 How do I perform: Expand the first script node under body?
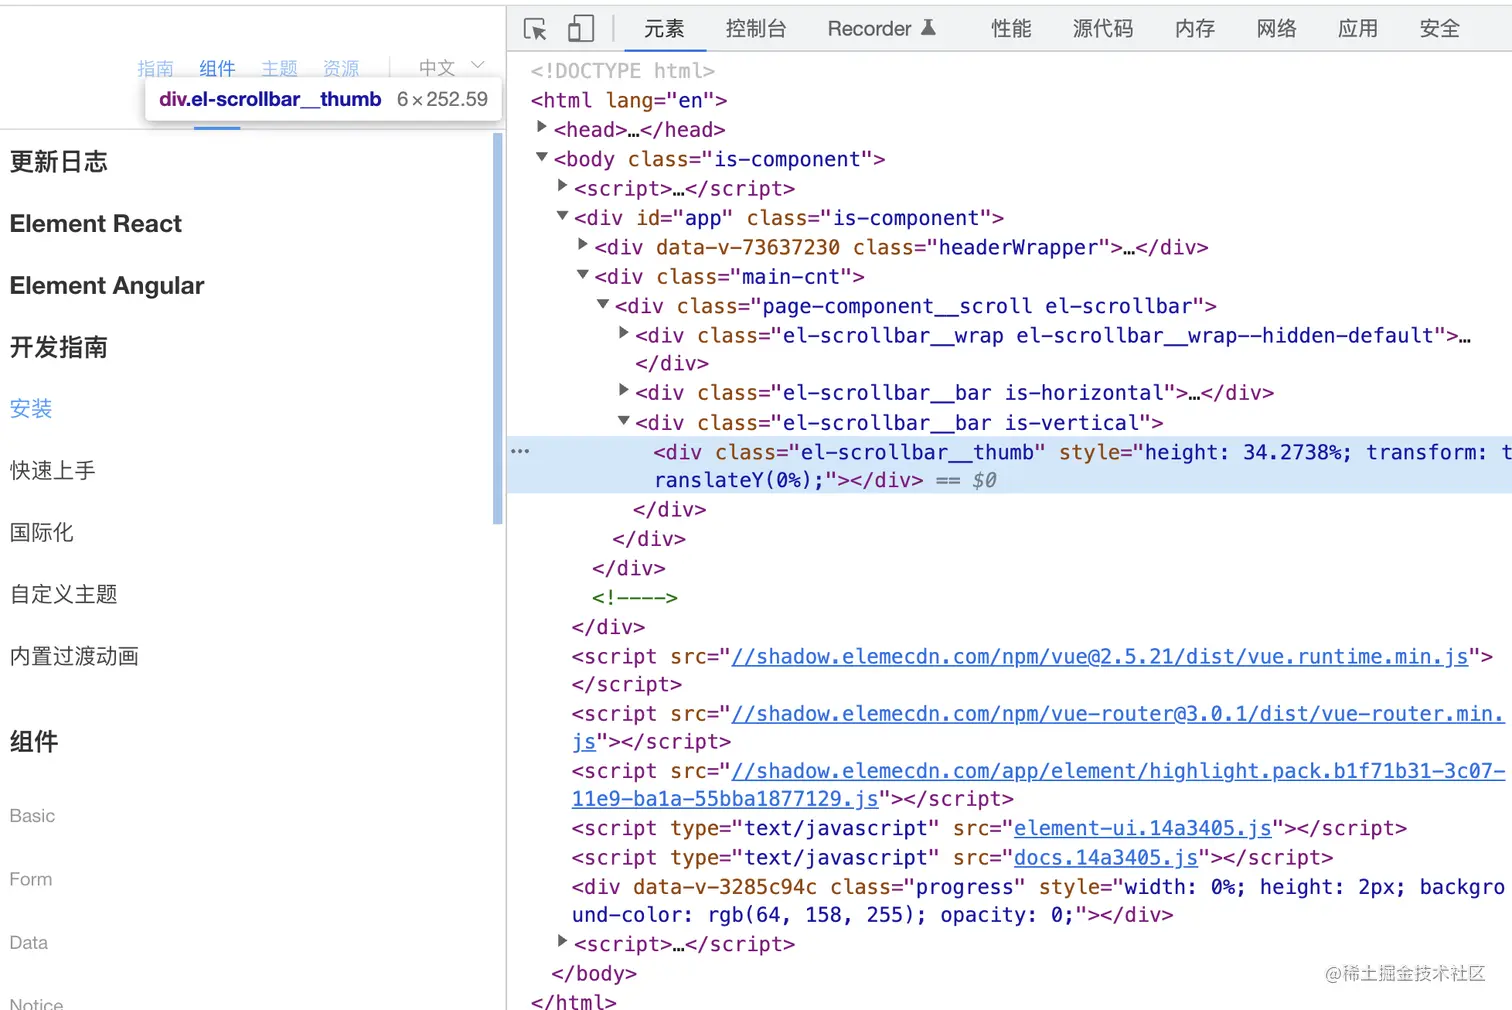[562, 186]
